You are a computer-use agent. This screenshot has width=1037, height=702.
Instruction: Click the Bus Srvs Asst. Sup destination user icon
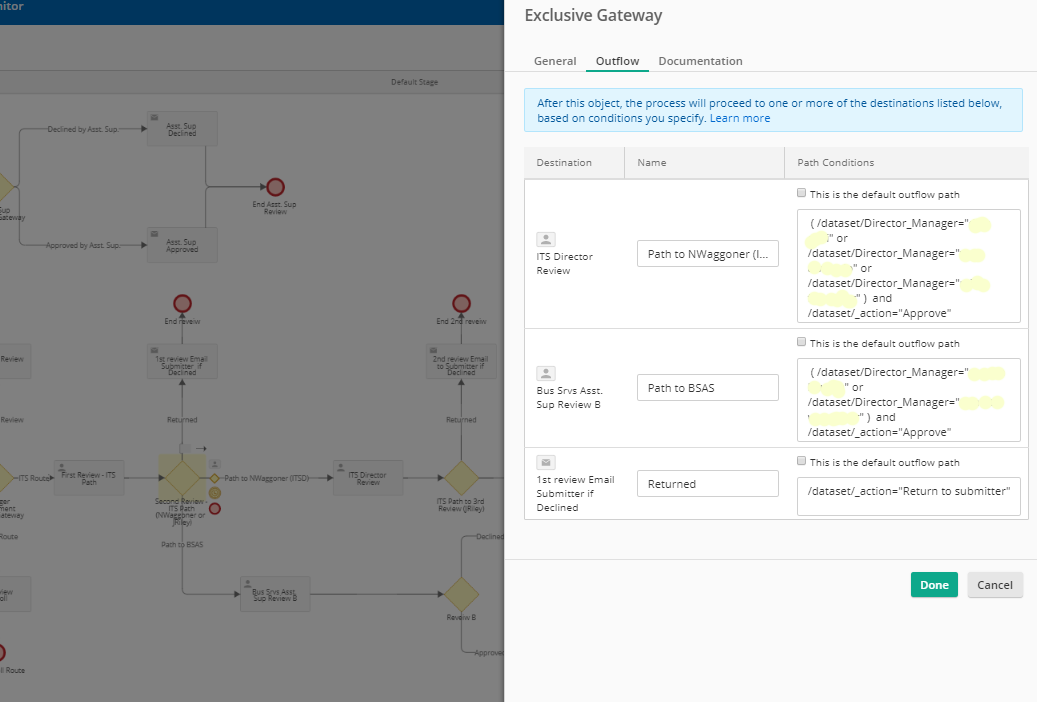tap(546, 373)
